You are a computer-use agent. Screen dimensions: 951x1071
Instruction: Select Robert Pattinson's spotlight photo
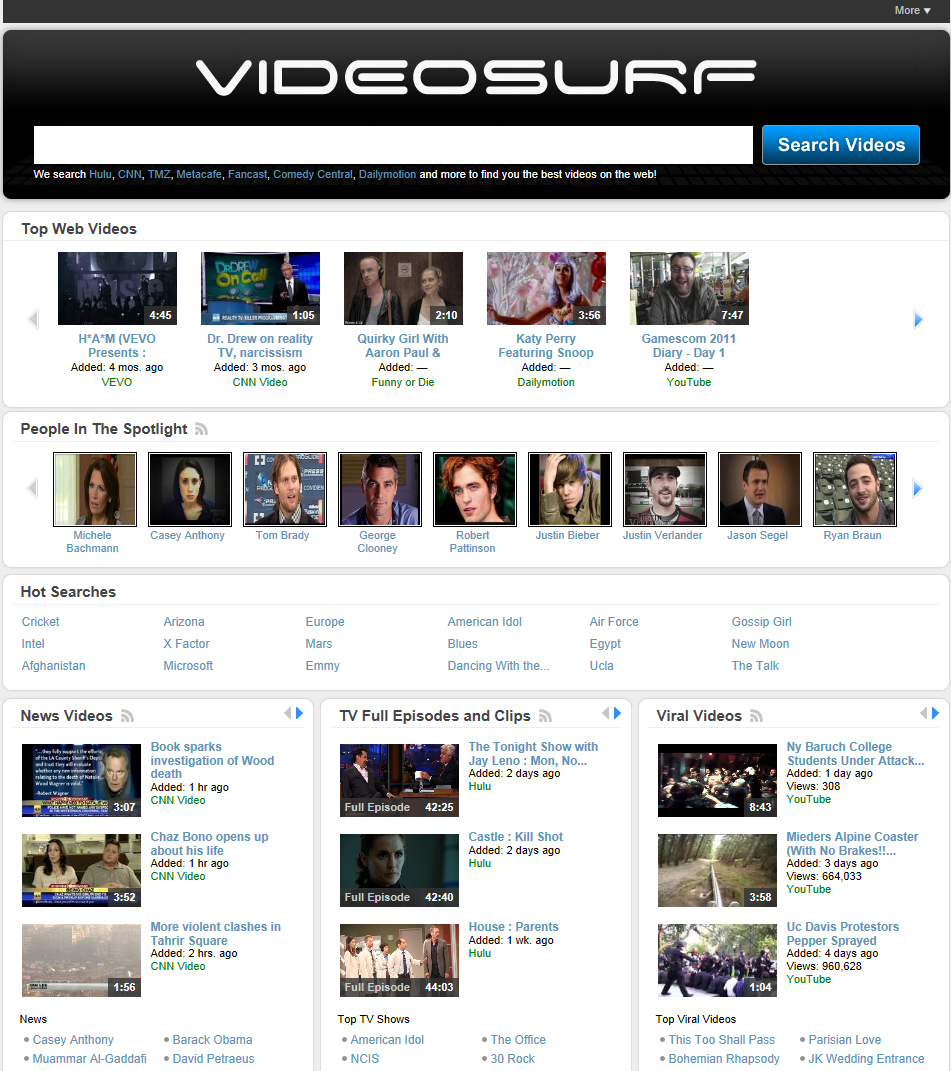tap(475, 490)
